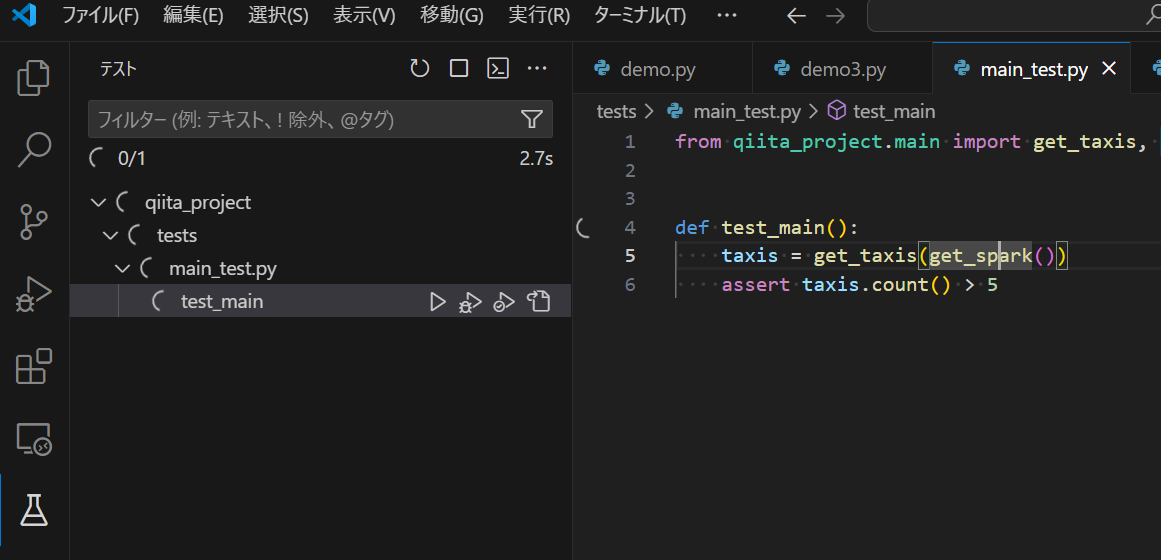Open the Run and Debug view
Screen dimensions: 1161x560
pos(34,295)
